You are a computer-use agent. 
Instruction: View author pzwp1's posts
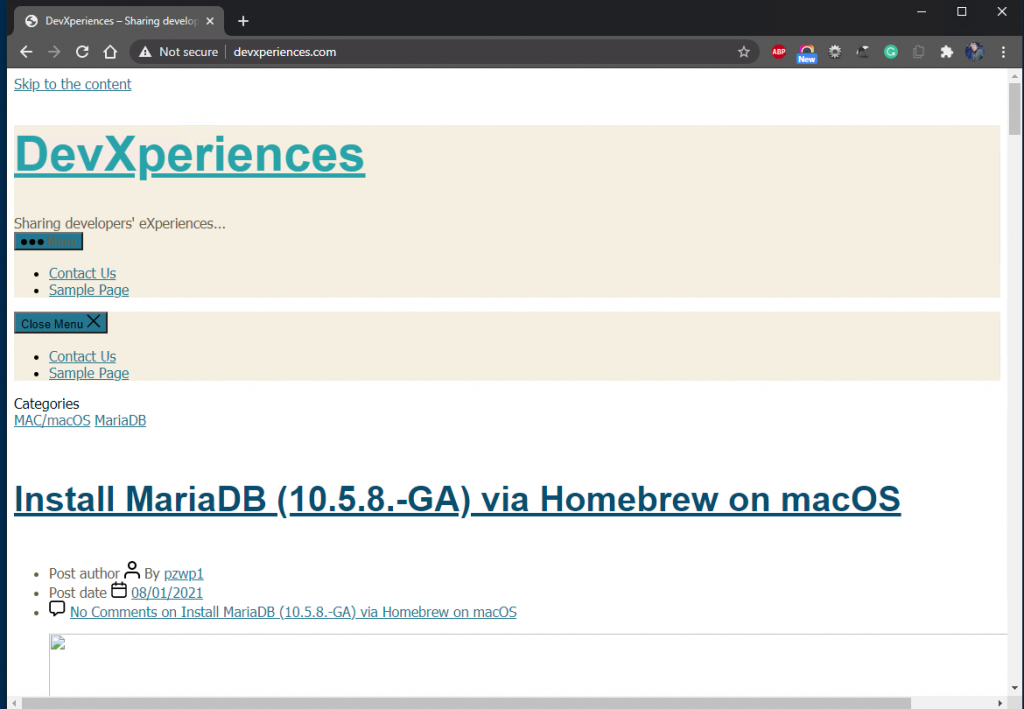click(184, 574)
